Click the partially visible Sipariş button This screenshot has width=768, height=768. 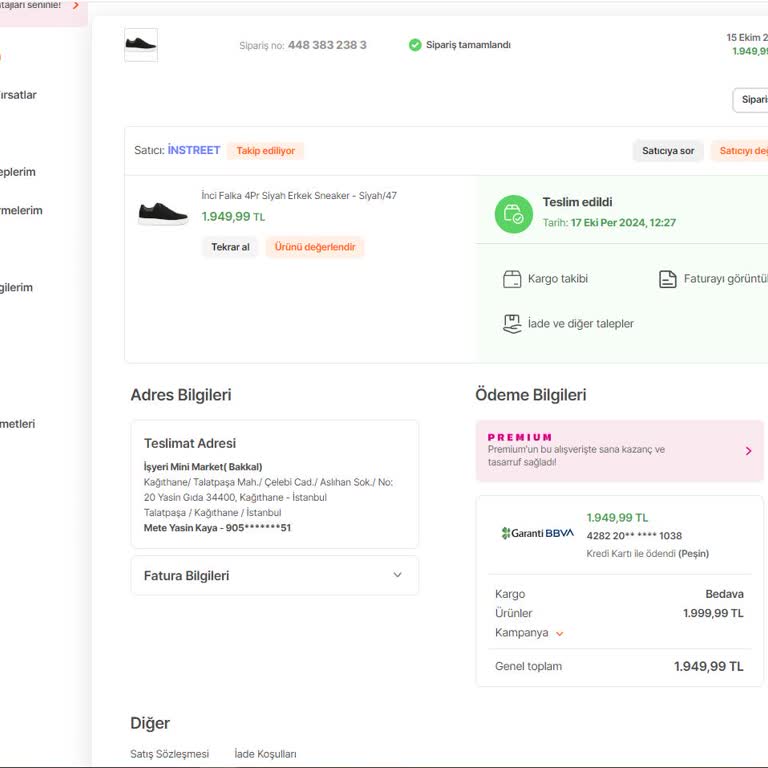(x=750, y=100)
